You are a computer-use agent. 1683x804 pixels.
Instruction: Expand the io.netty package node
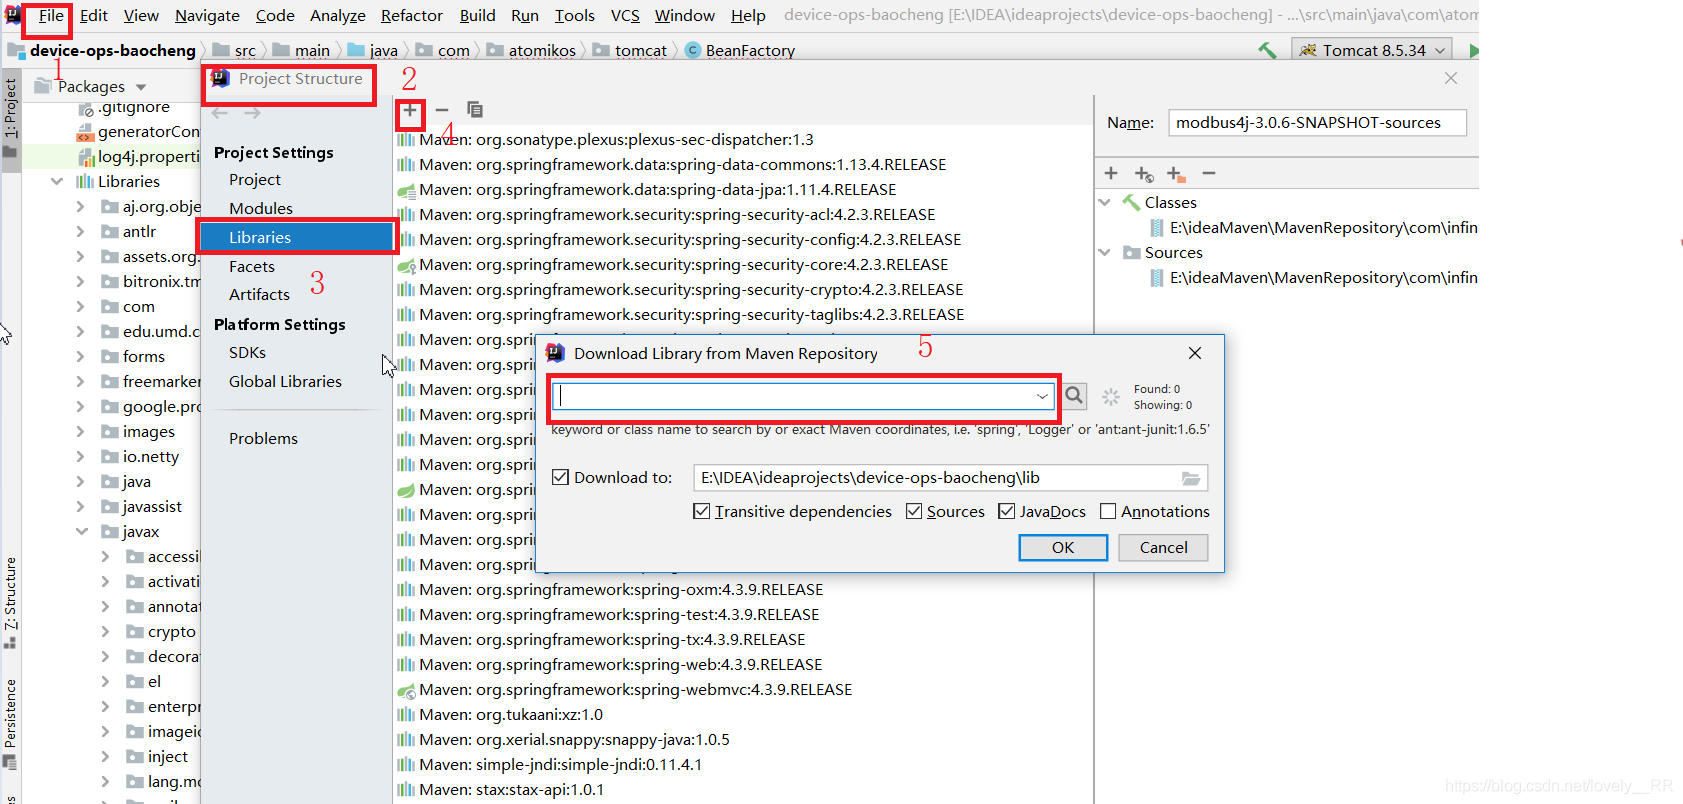pos(80,456)
